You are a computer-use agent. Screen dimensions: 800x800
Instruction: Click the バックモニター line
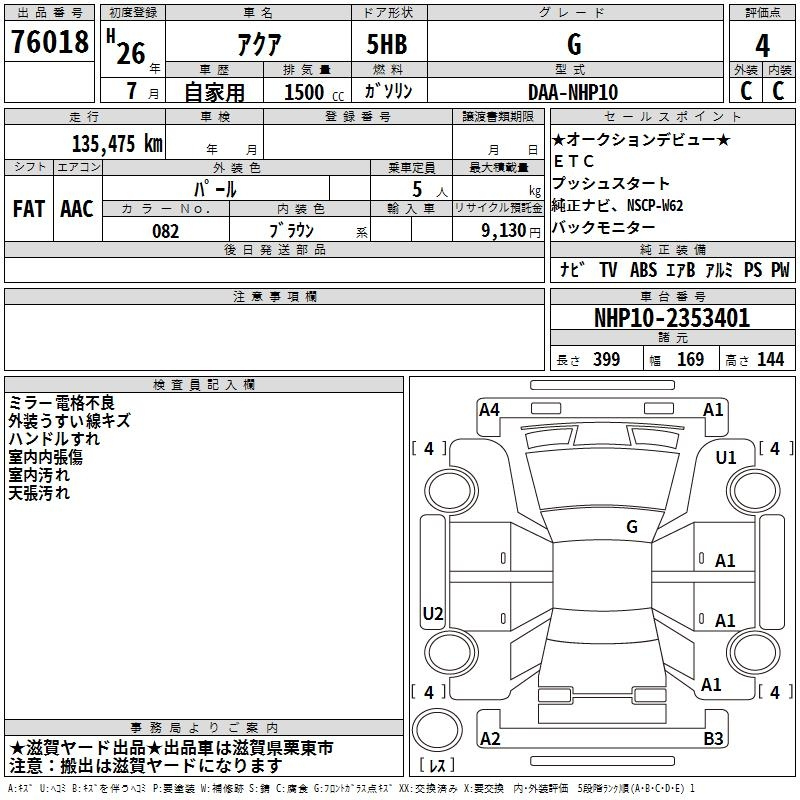tap(604, 227)
